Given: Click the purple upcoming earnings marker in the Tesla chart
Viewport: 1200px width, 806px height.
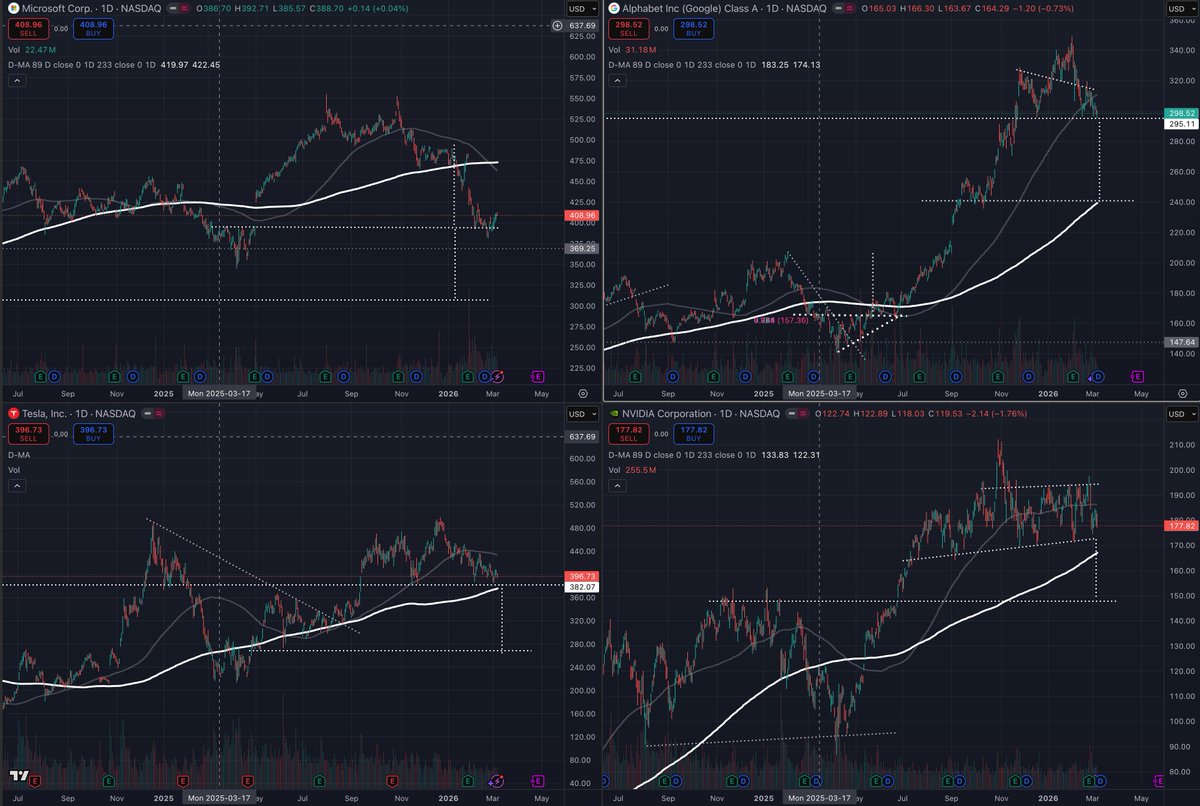Looking at the screenshot, I should click(x=537, y=779).
